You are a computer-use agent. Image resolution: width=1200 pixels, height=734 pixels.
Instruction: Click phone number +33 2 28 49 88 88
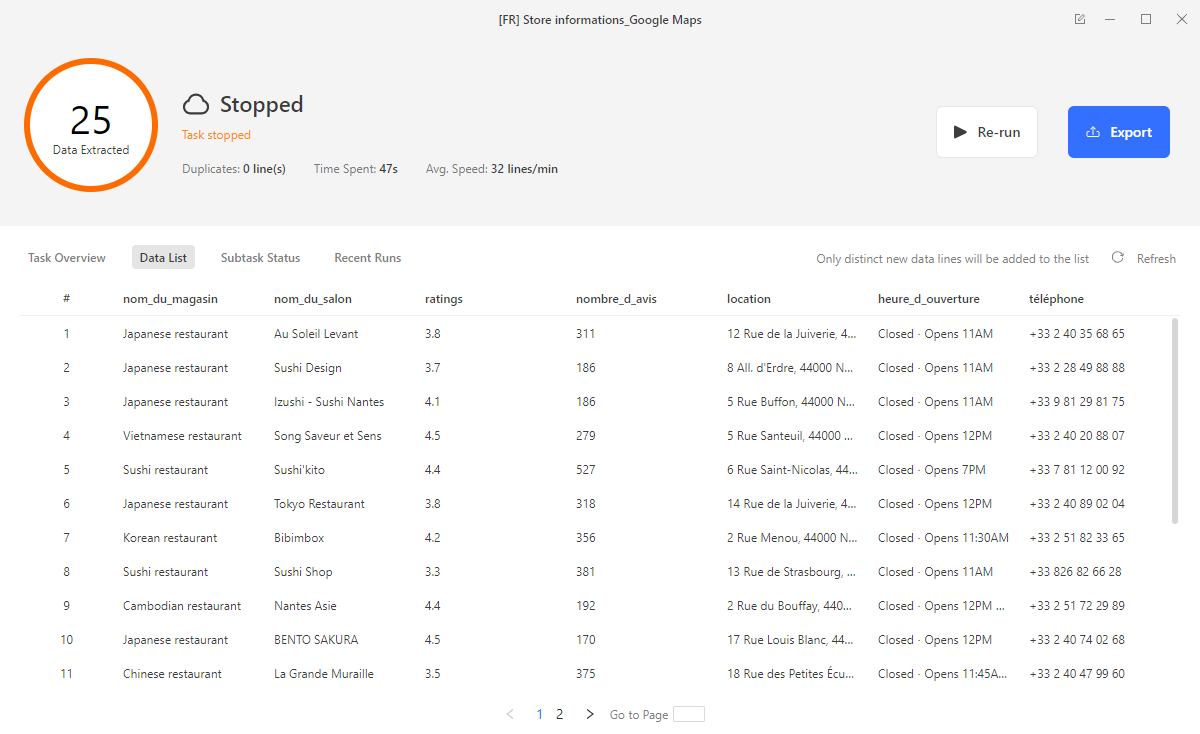(1077, 368)
